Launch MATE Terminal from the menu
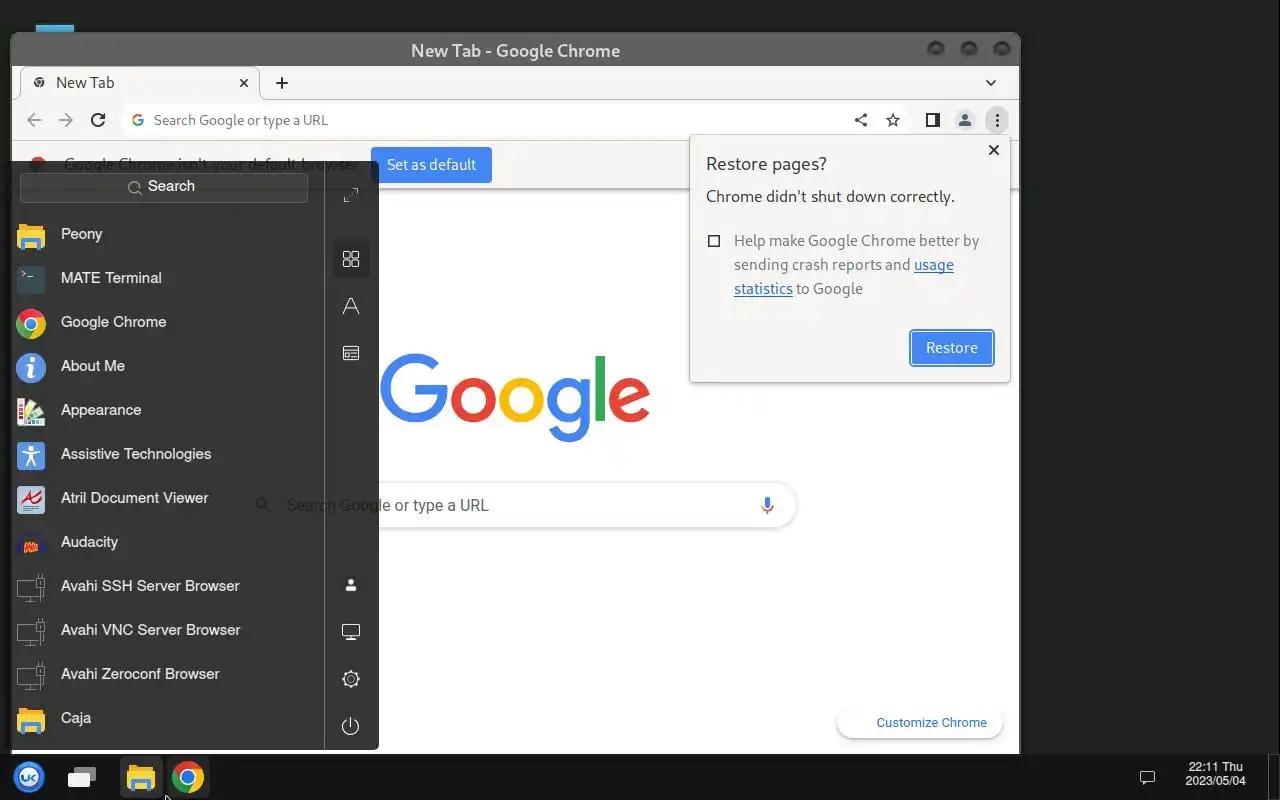Viewport: 1280px width, 800px height. [x=168, y=278]
